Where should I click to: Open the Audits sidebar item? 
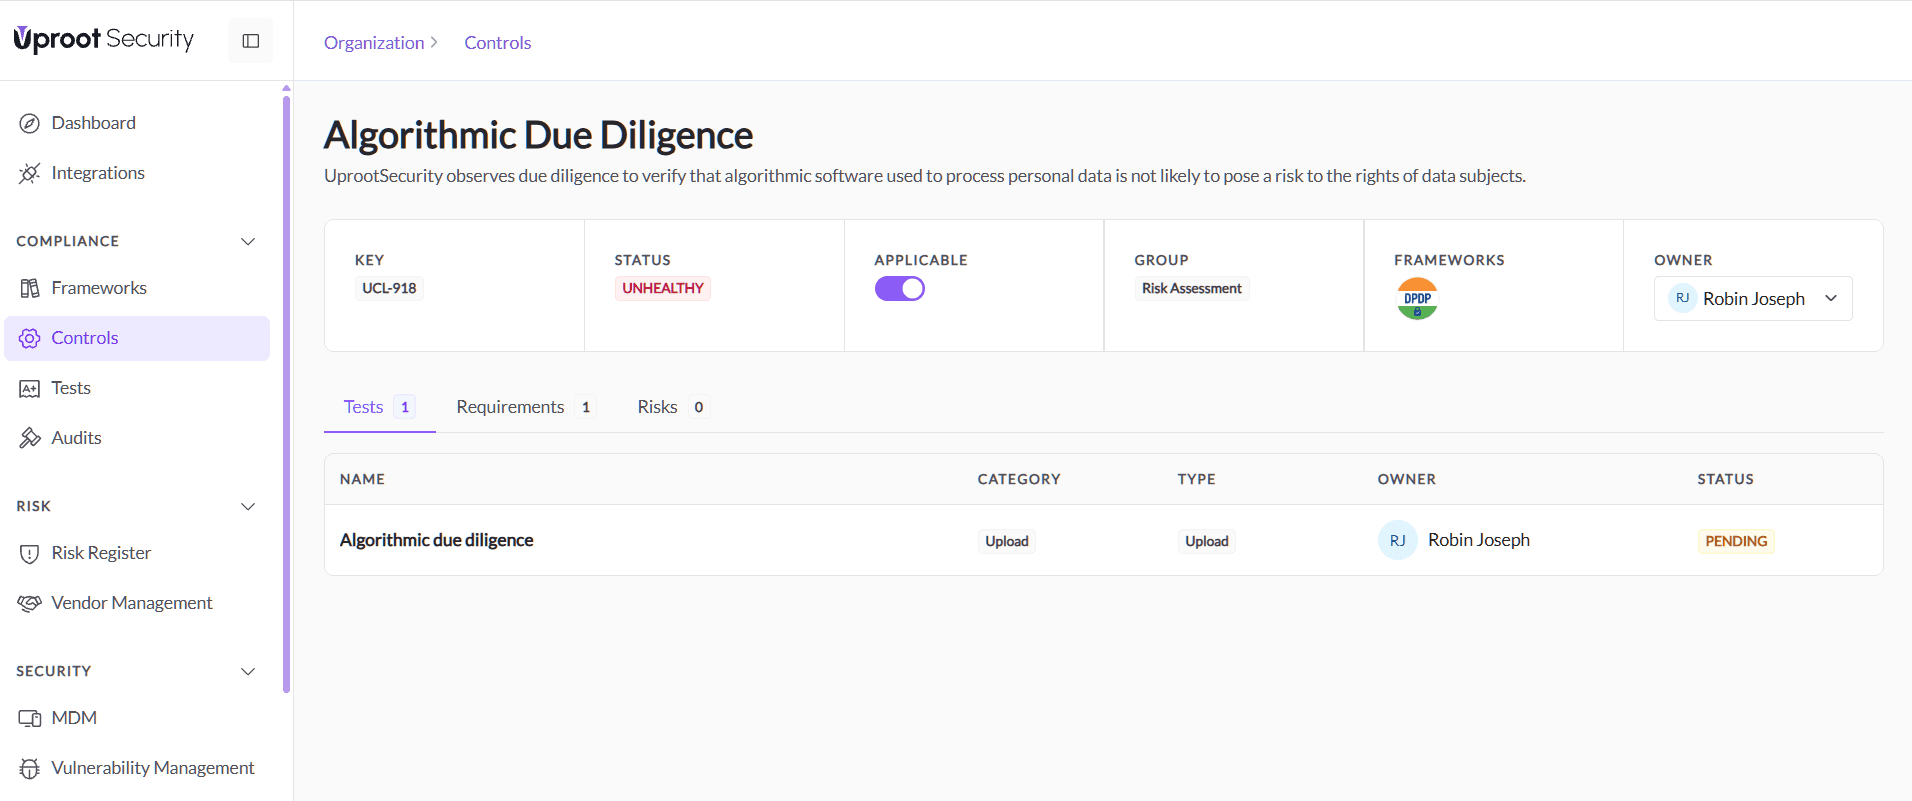click(x=137, y=438)
